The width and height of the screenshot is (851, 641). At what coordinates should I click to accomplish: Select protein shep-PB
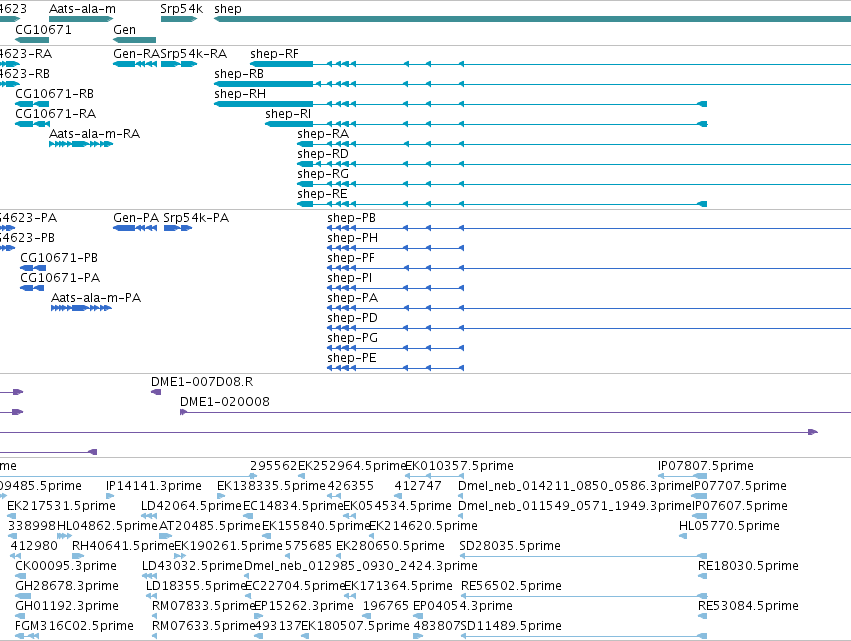[351, 218]
